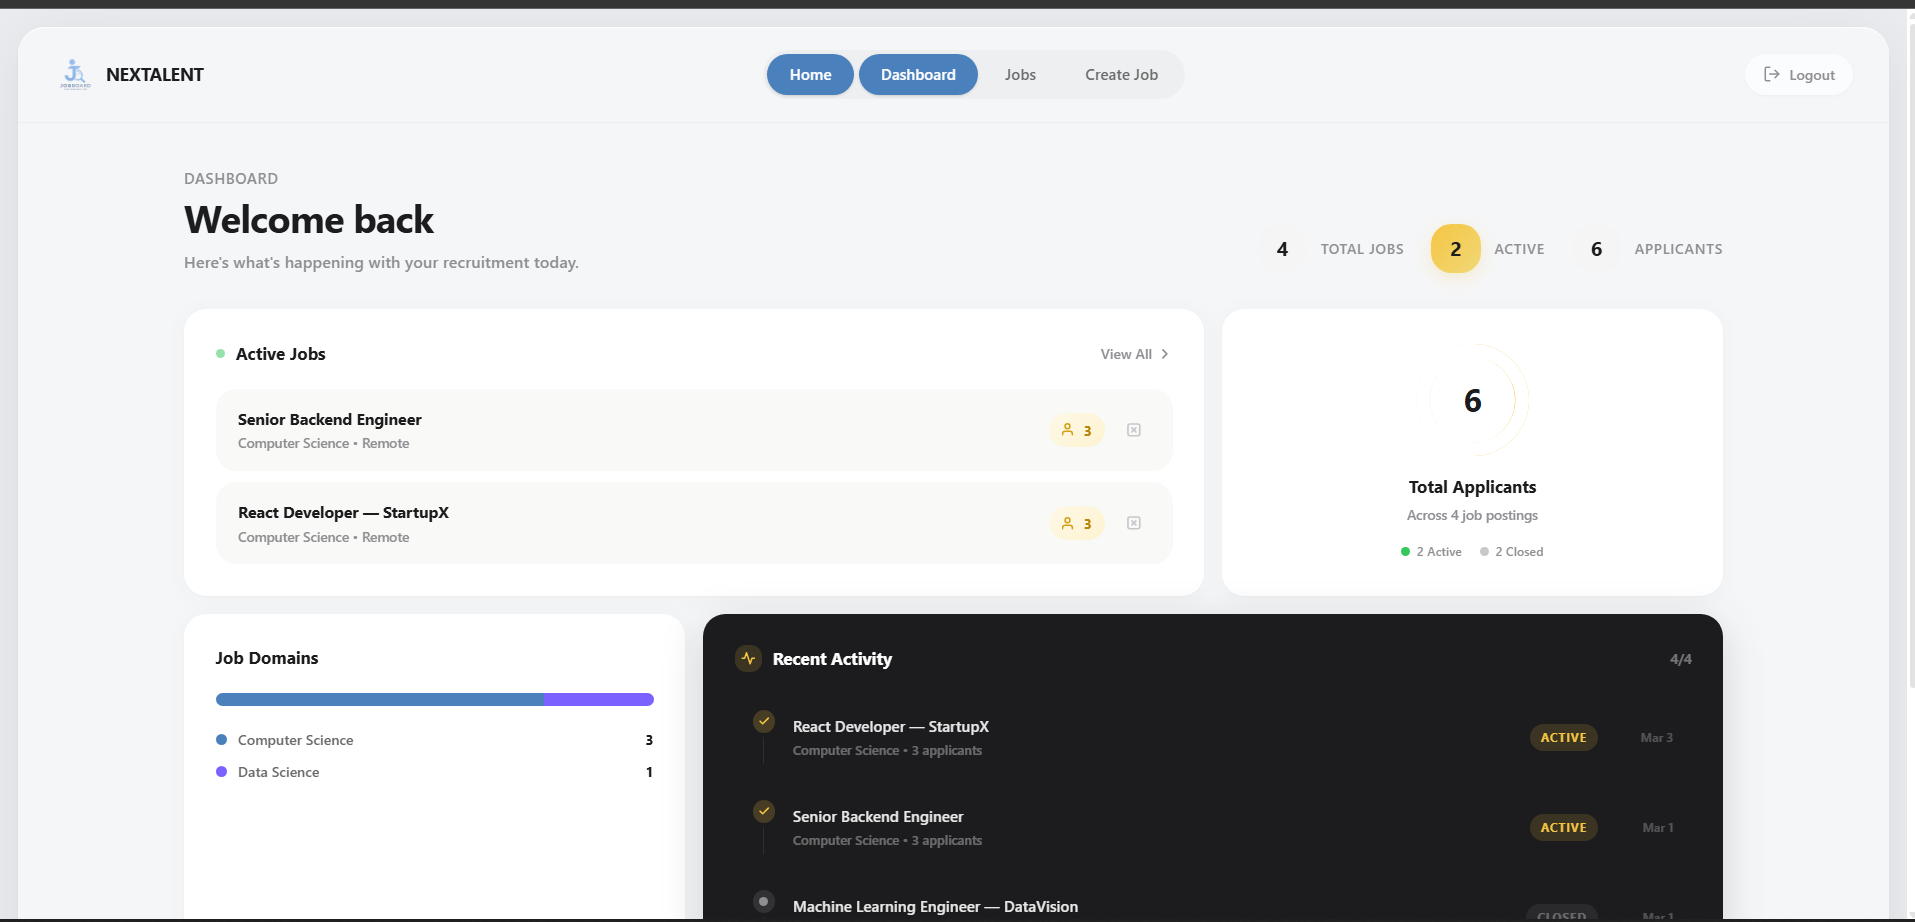Click applicant count badge on Senior Backend Engineer

click(1077, 430)
